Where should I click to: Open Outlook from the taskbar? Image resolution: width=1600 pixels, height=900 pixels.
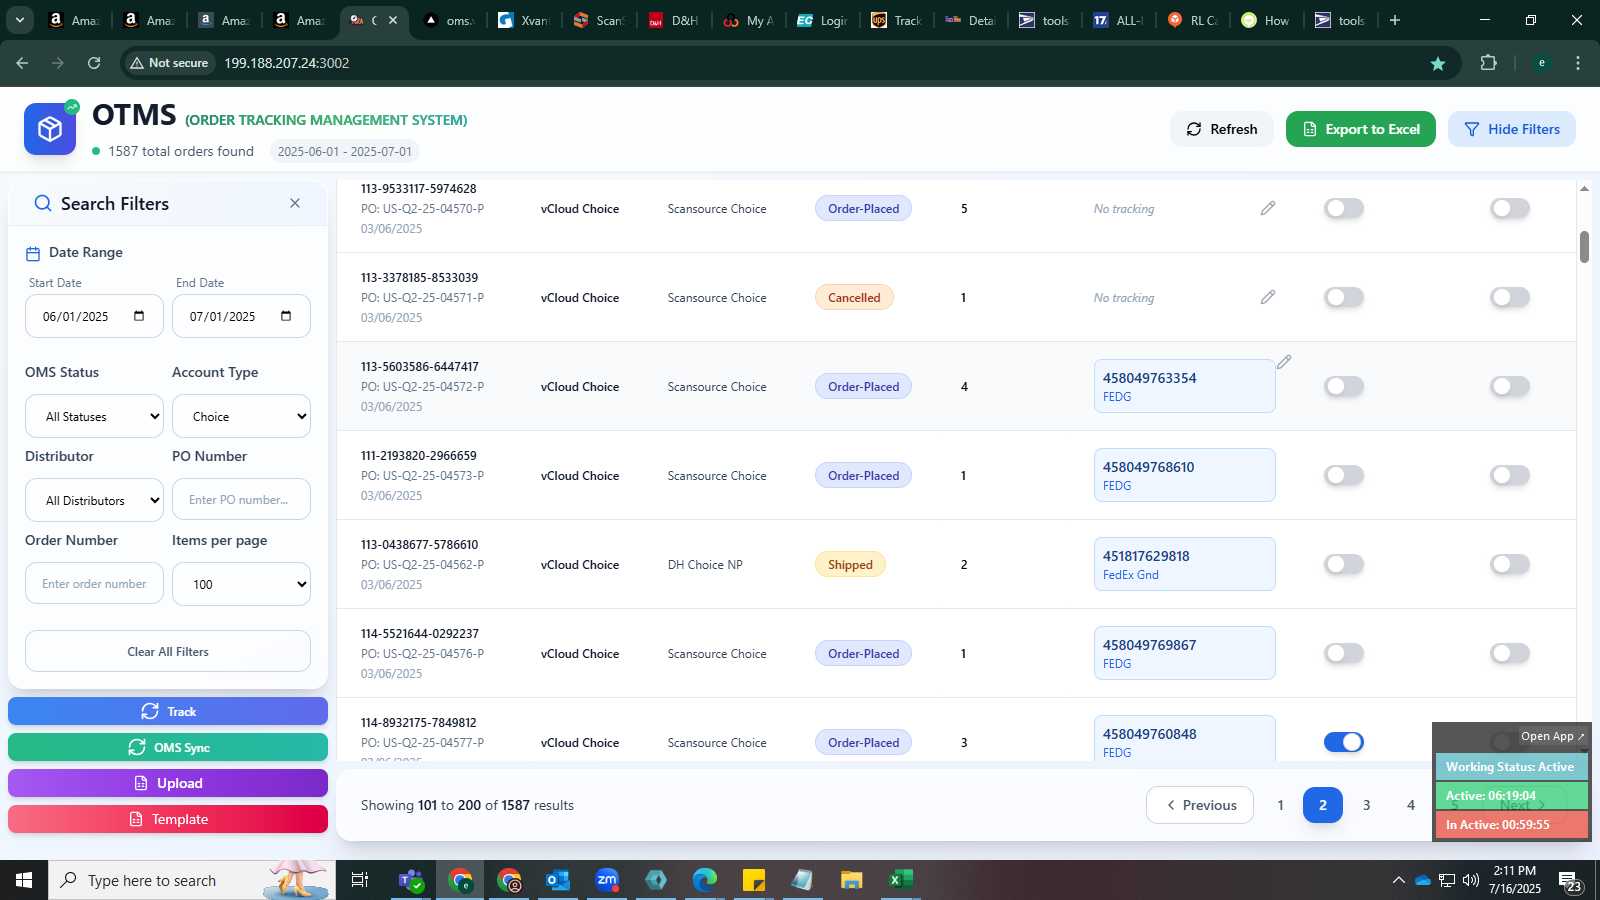pos(557,880)
